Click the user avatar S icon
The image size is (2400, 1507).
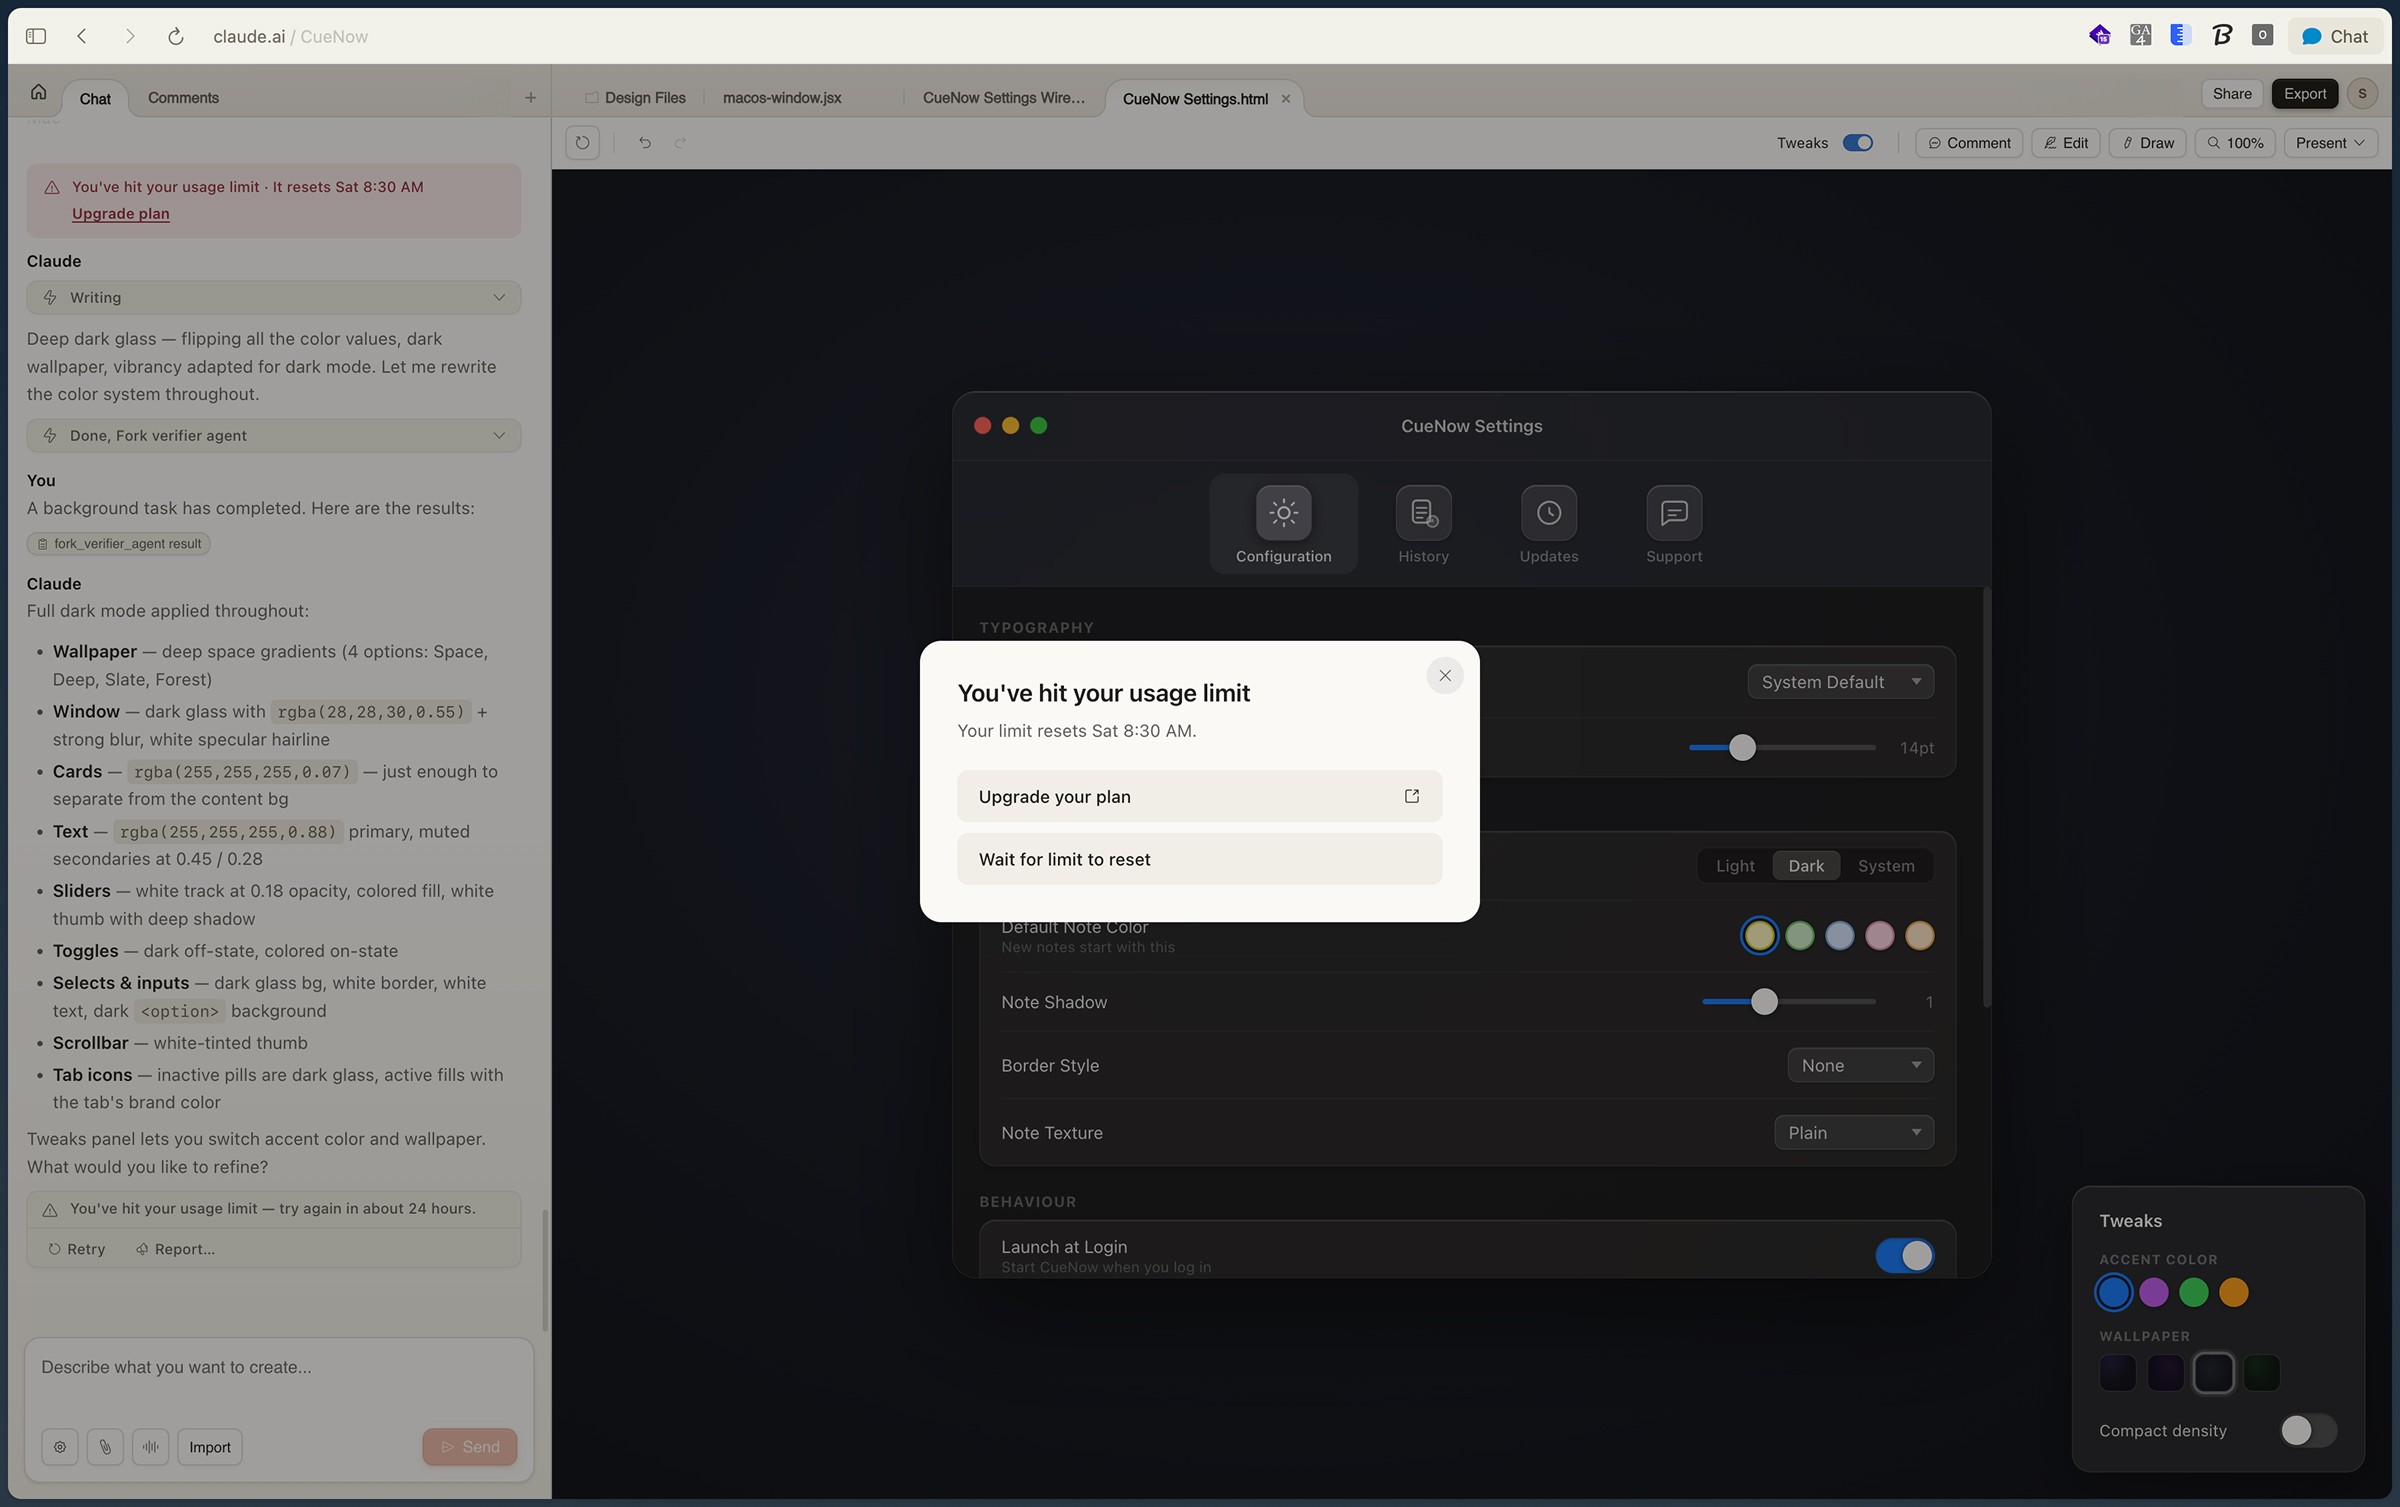(x=2362, y=94)
